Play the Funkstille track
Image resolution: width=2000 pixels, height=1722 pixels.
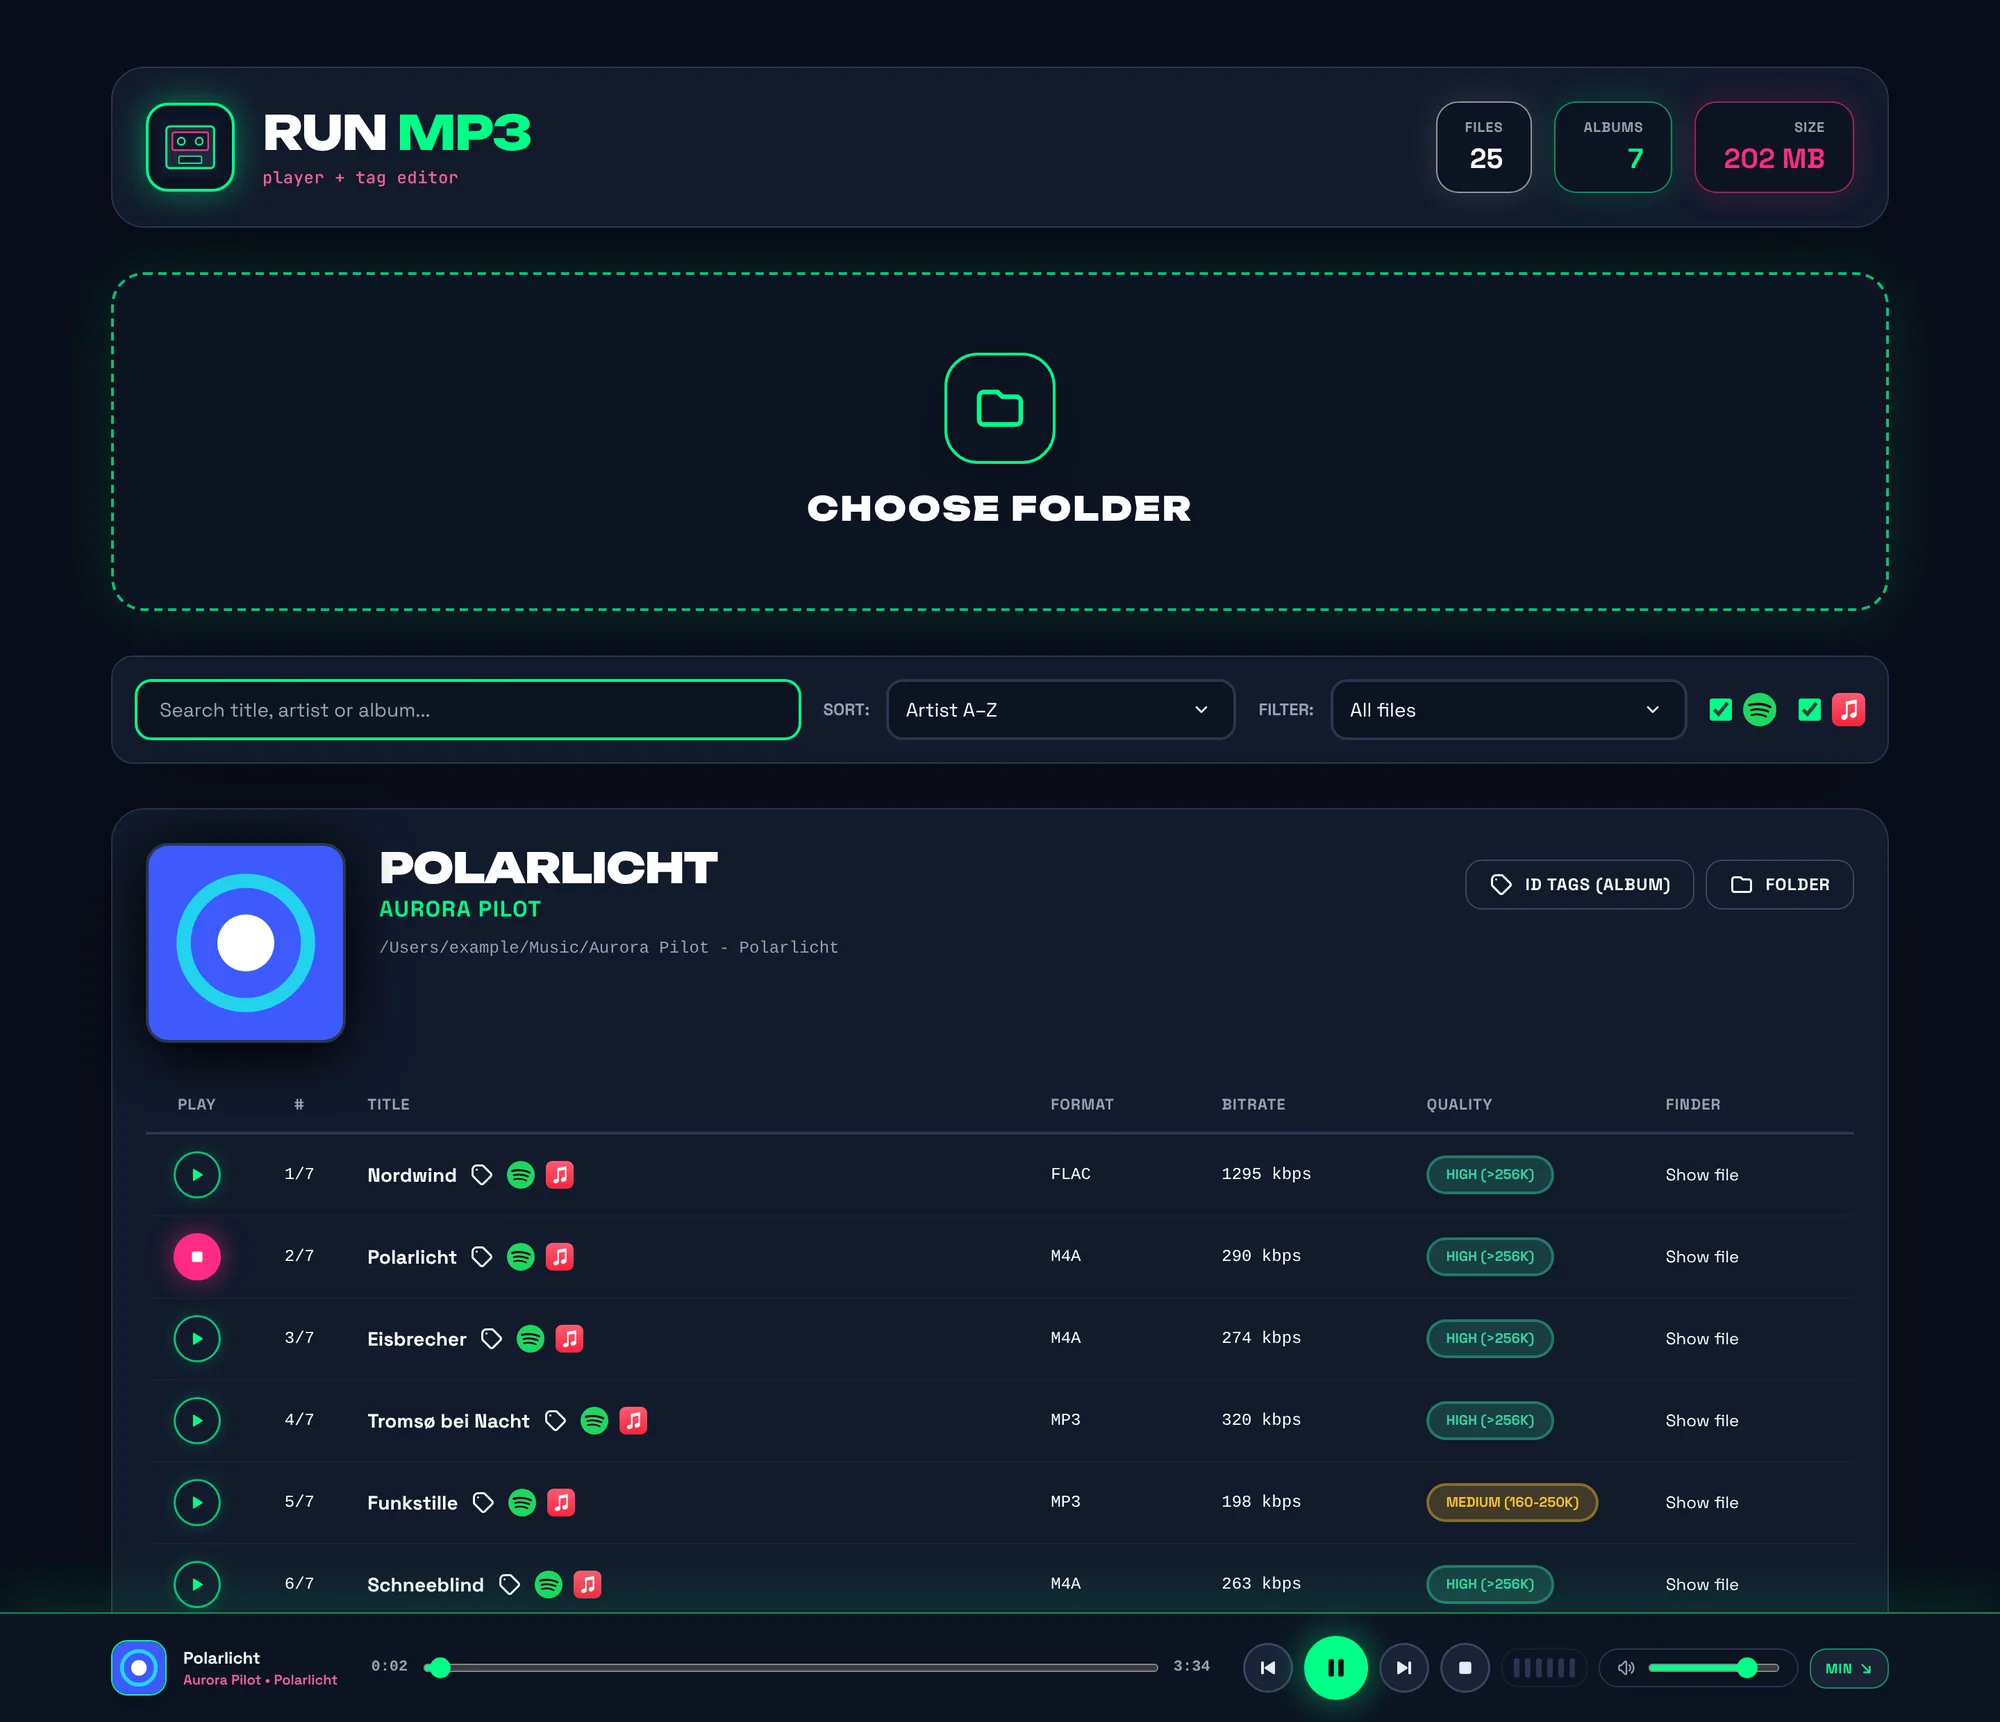tap(197, 1503)
